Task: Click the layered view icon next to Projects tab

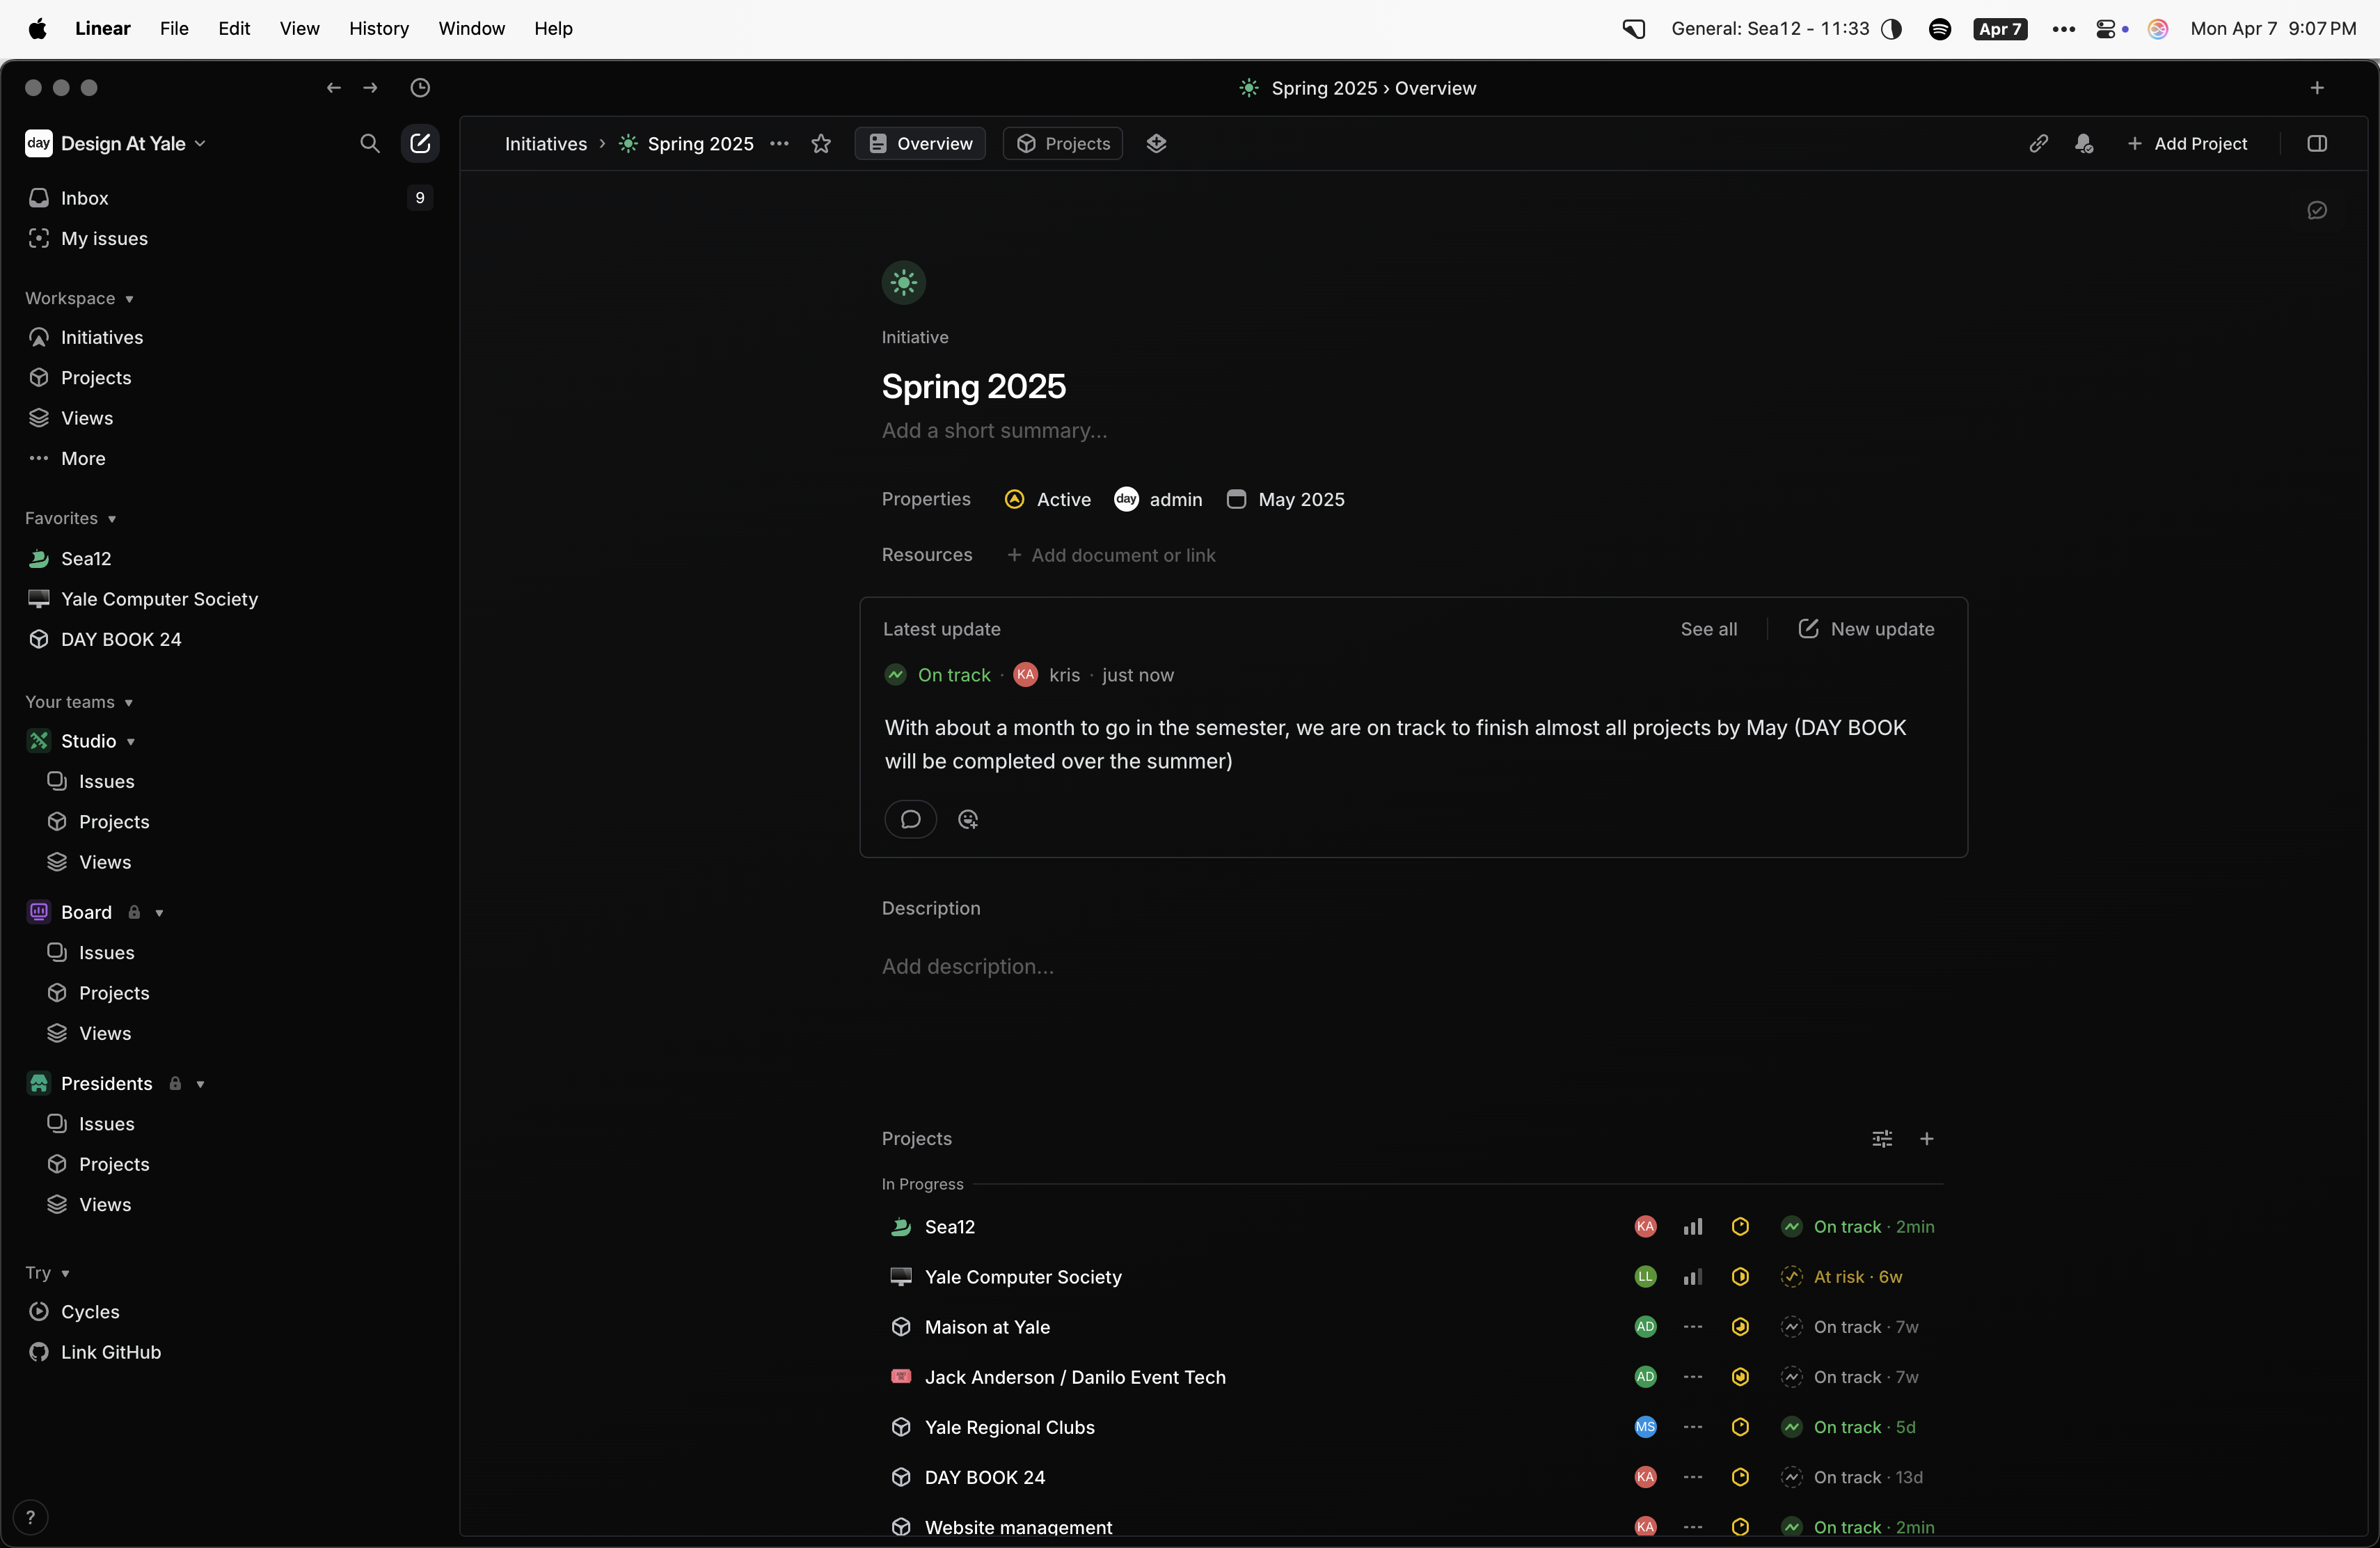Action: (x=1157, y=143)
